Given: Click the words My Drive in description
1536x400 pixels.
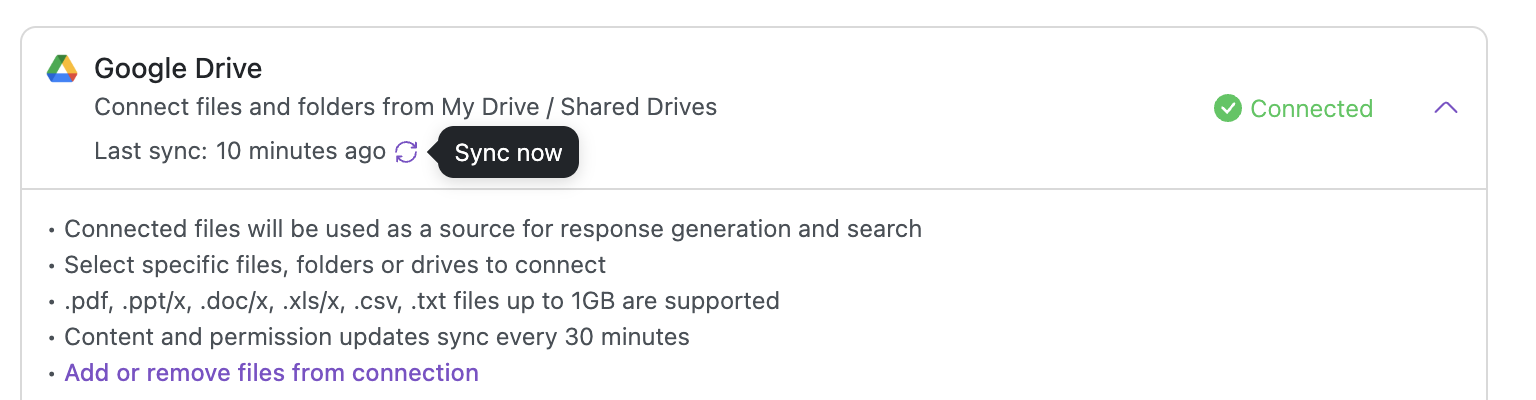Looking at the screenshot, I should (x=490, y=107).
